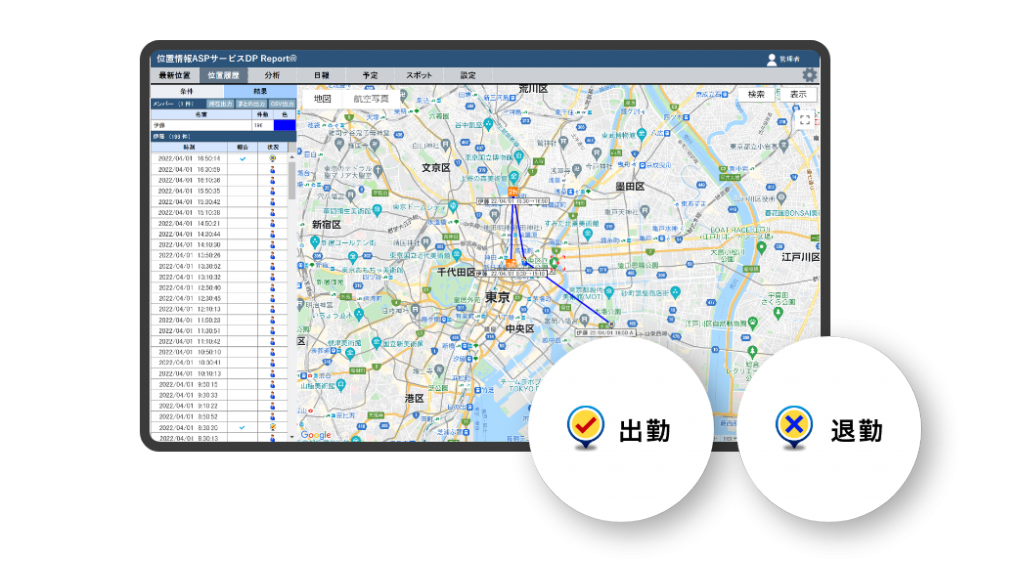Click the 検索 button on map
1024x563 pixels.
pos(756,95)
